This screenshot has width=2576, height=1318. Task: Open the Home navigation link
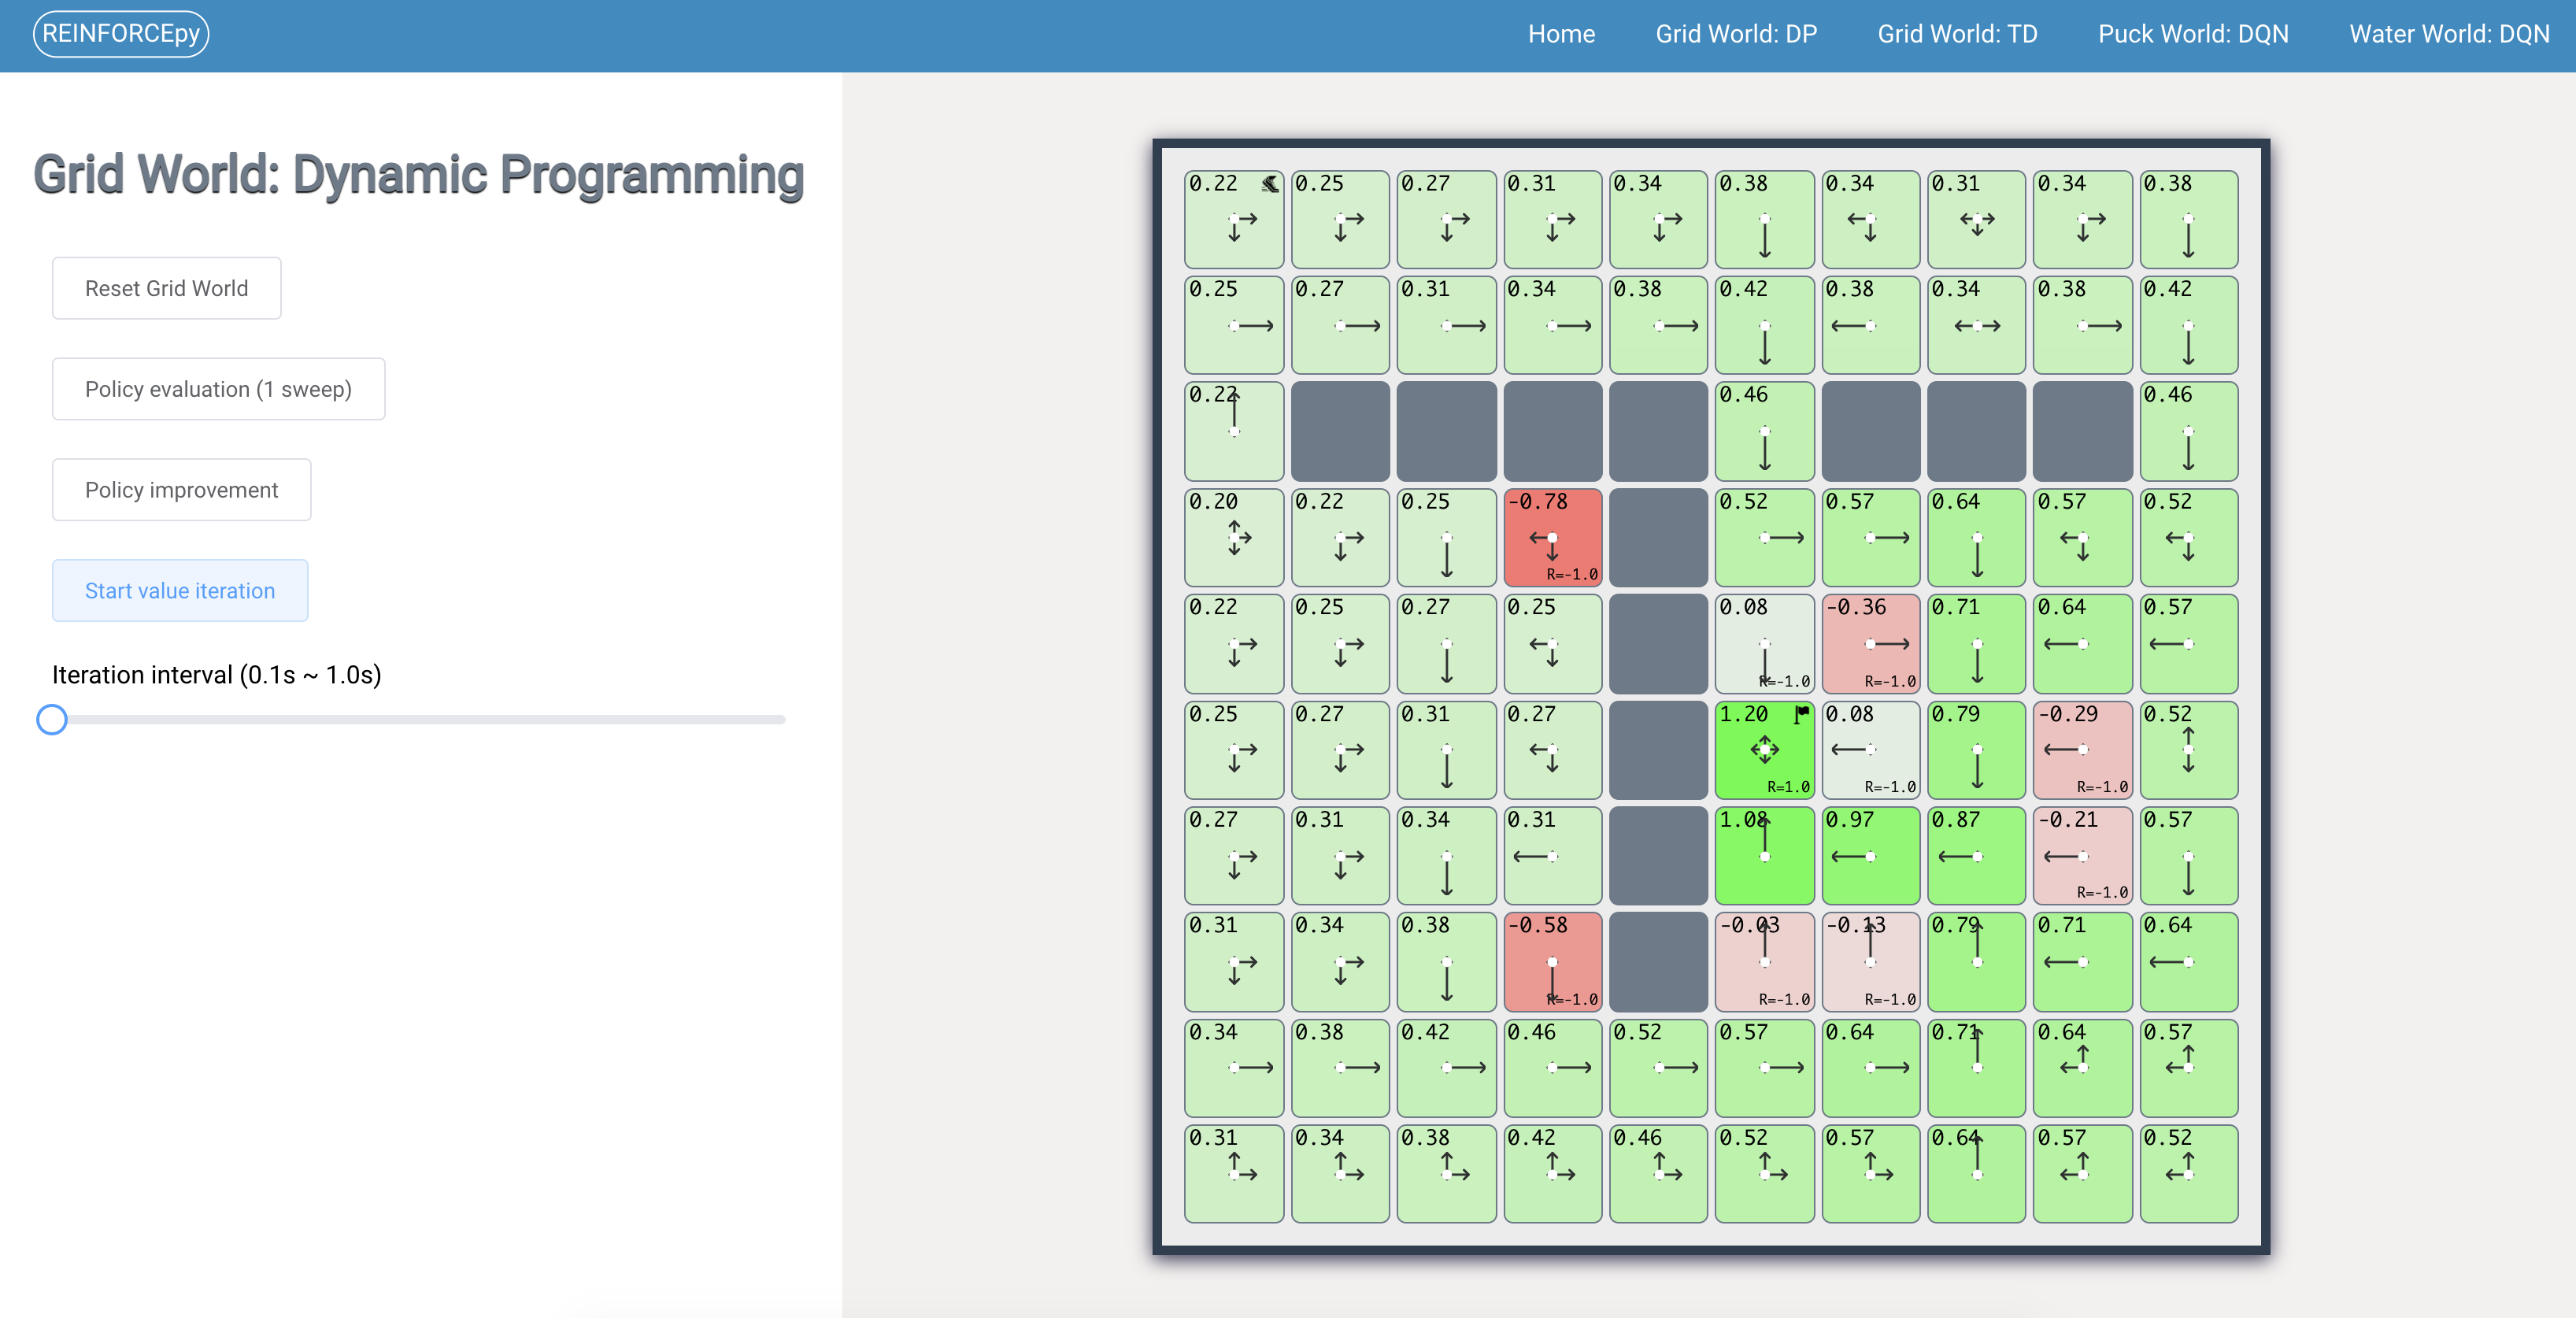coord(1560,34)
